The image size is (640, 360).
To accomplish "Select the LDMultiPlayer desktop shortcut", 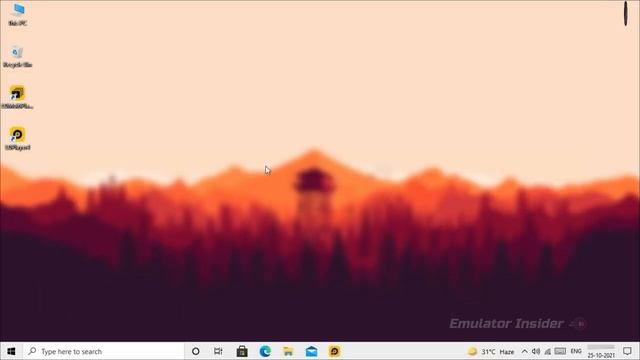I will tap(17, 97).
